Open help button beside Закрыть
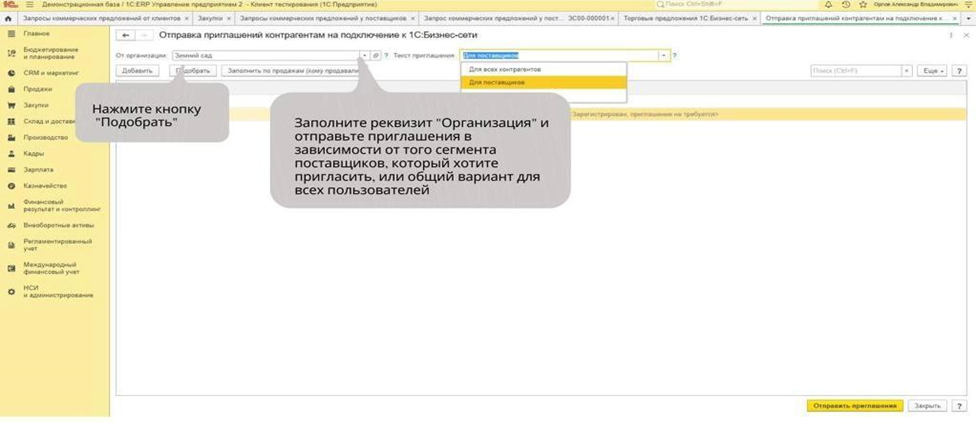The height and width of the screenshot is (422, 976). 959,406
